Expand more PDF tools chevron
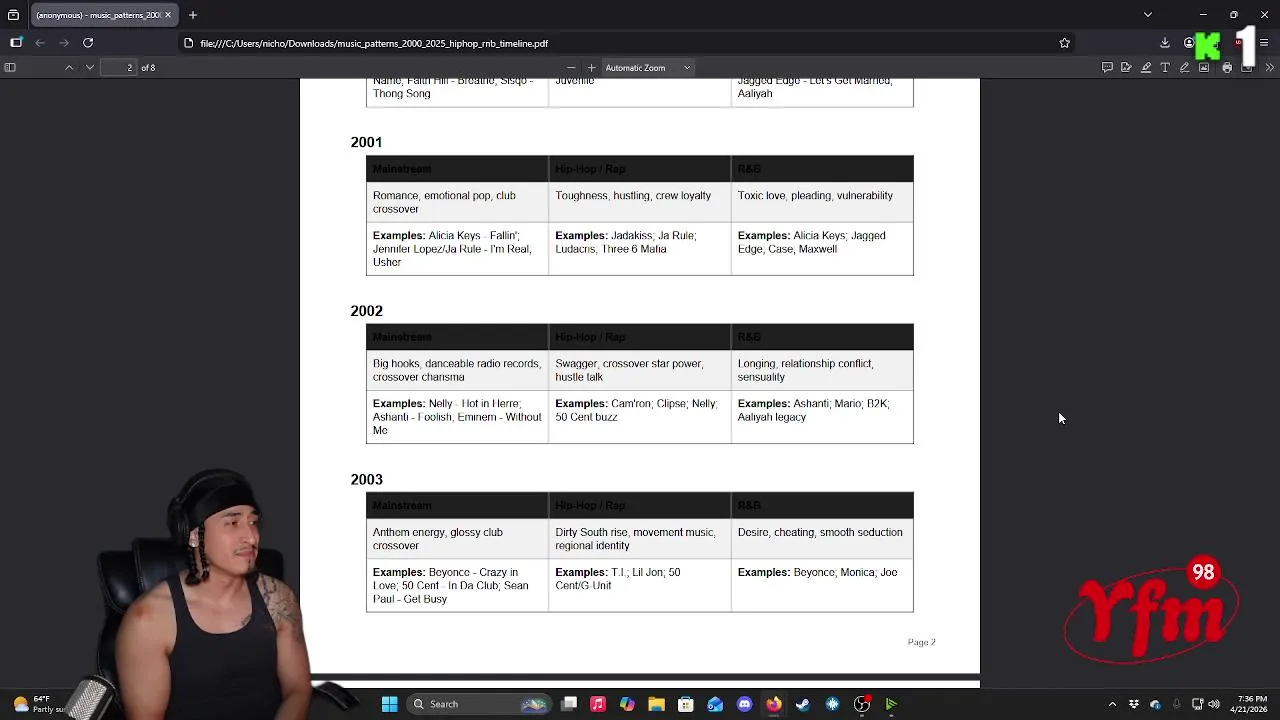Viewport: 1280px width, 720px height. (1270, 68)
